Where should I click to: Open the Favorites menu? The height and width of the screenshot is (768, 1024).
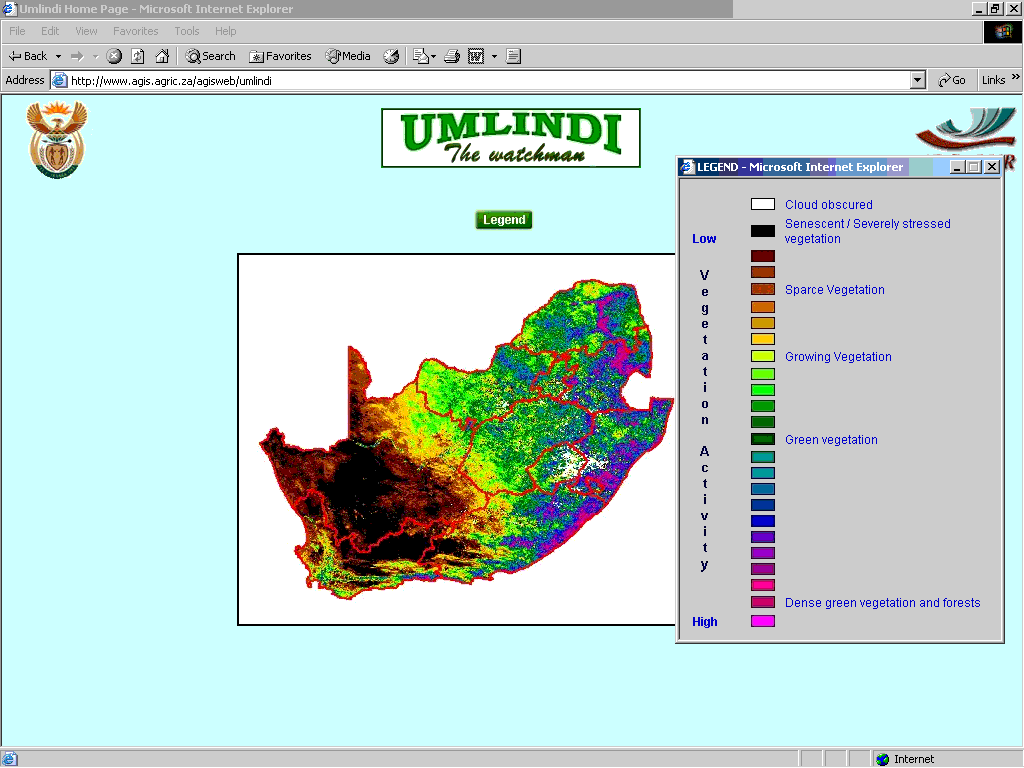[135, 31]
